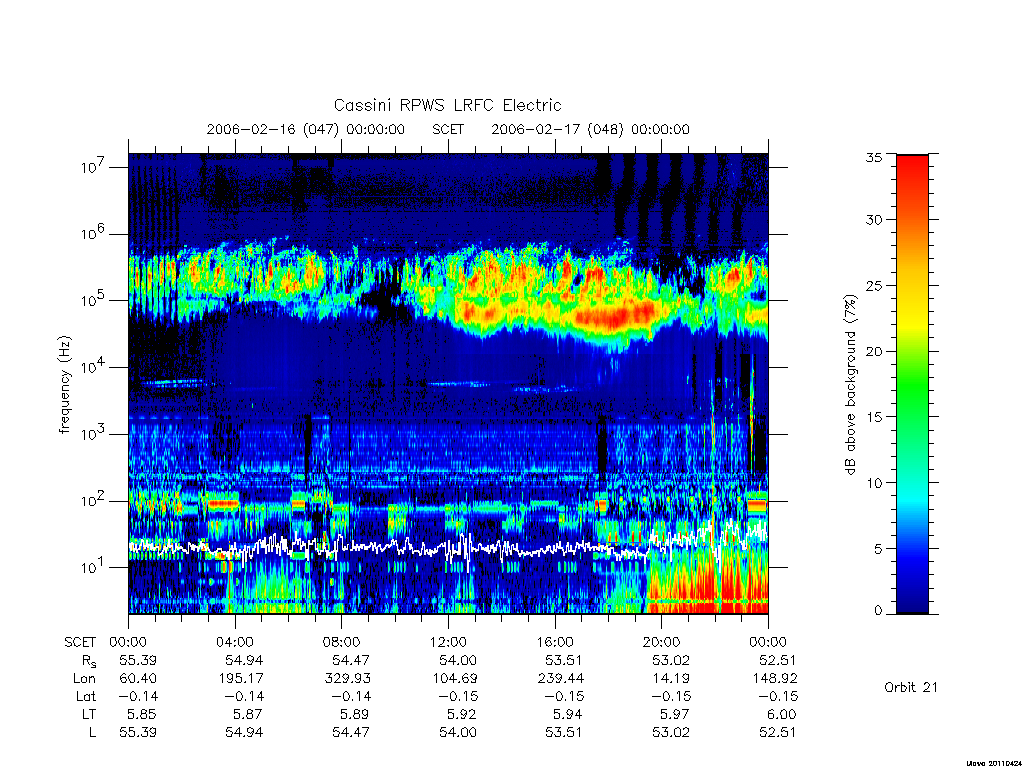The image size is (1024, 768).
Task: Click the 10^2 frequency tick label
Action: [94, 500]
